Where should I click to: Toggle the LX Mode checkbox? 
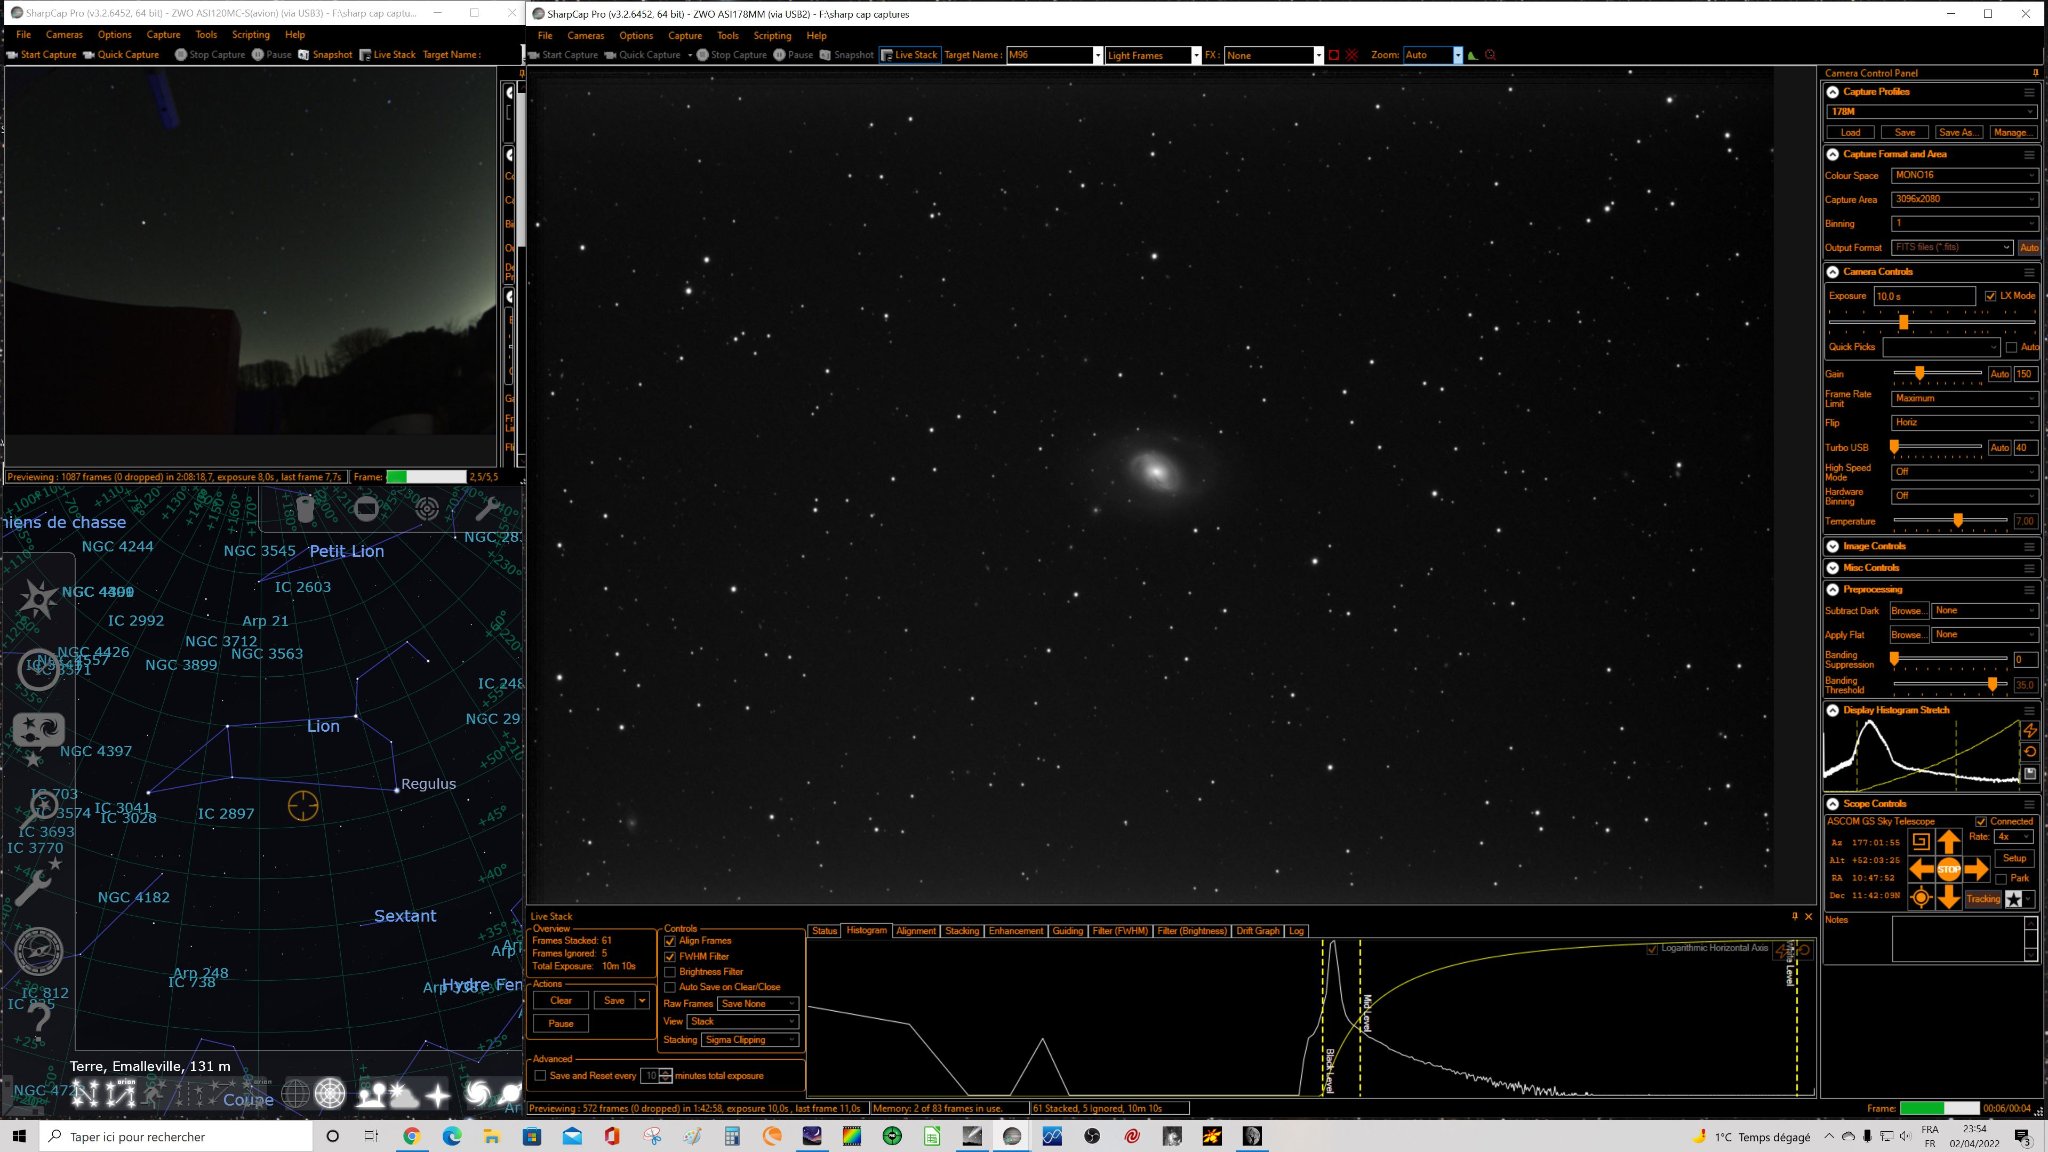click(1990, 296)
